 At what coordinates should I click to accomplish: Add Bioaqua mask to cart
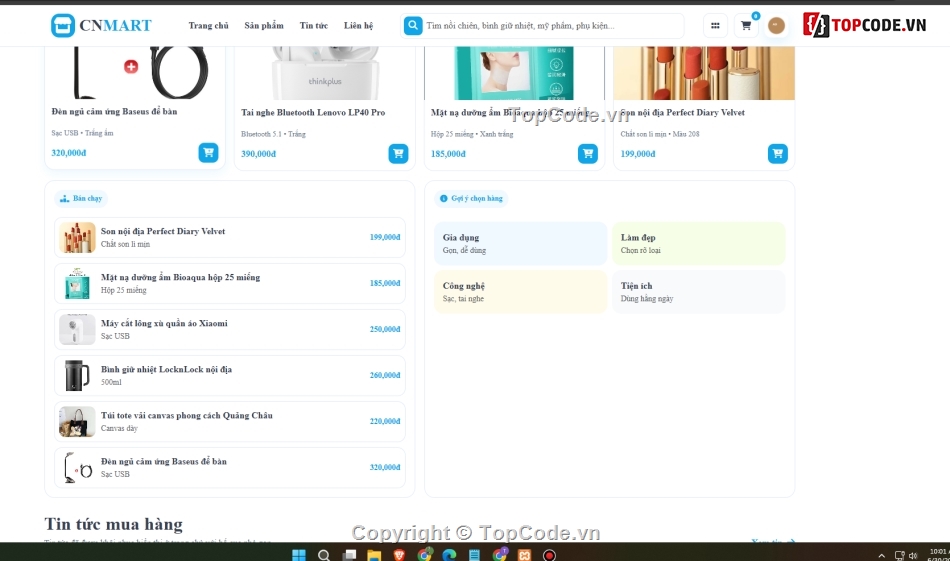coord(588,154)
